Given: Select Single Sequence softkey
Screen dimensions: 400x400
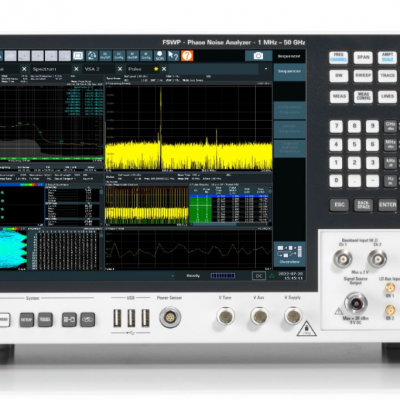Looking at the screenshot, I should 289,129.
